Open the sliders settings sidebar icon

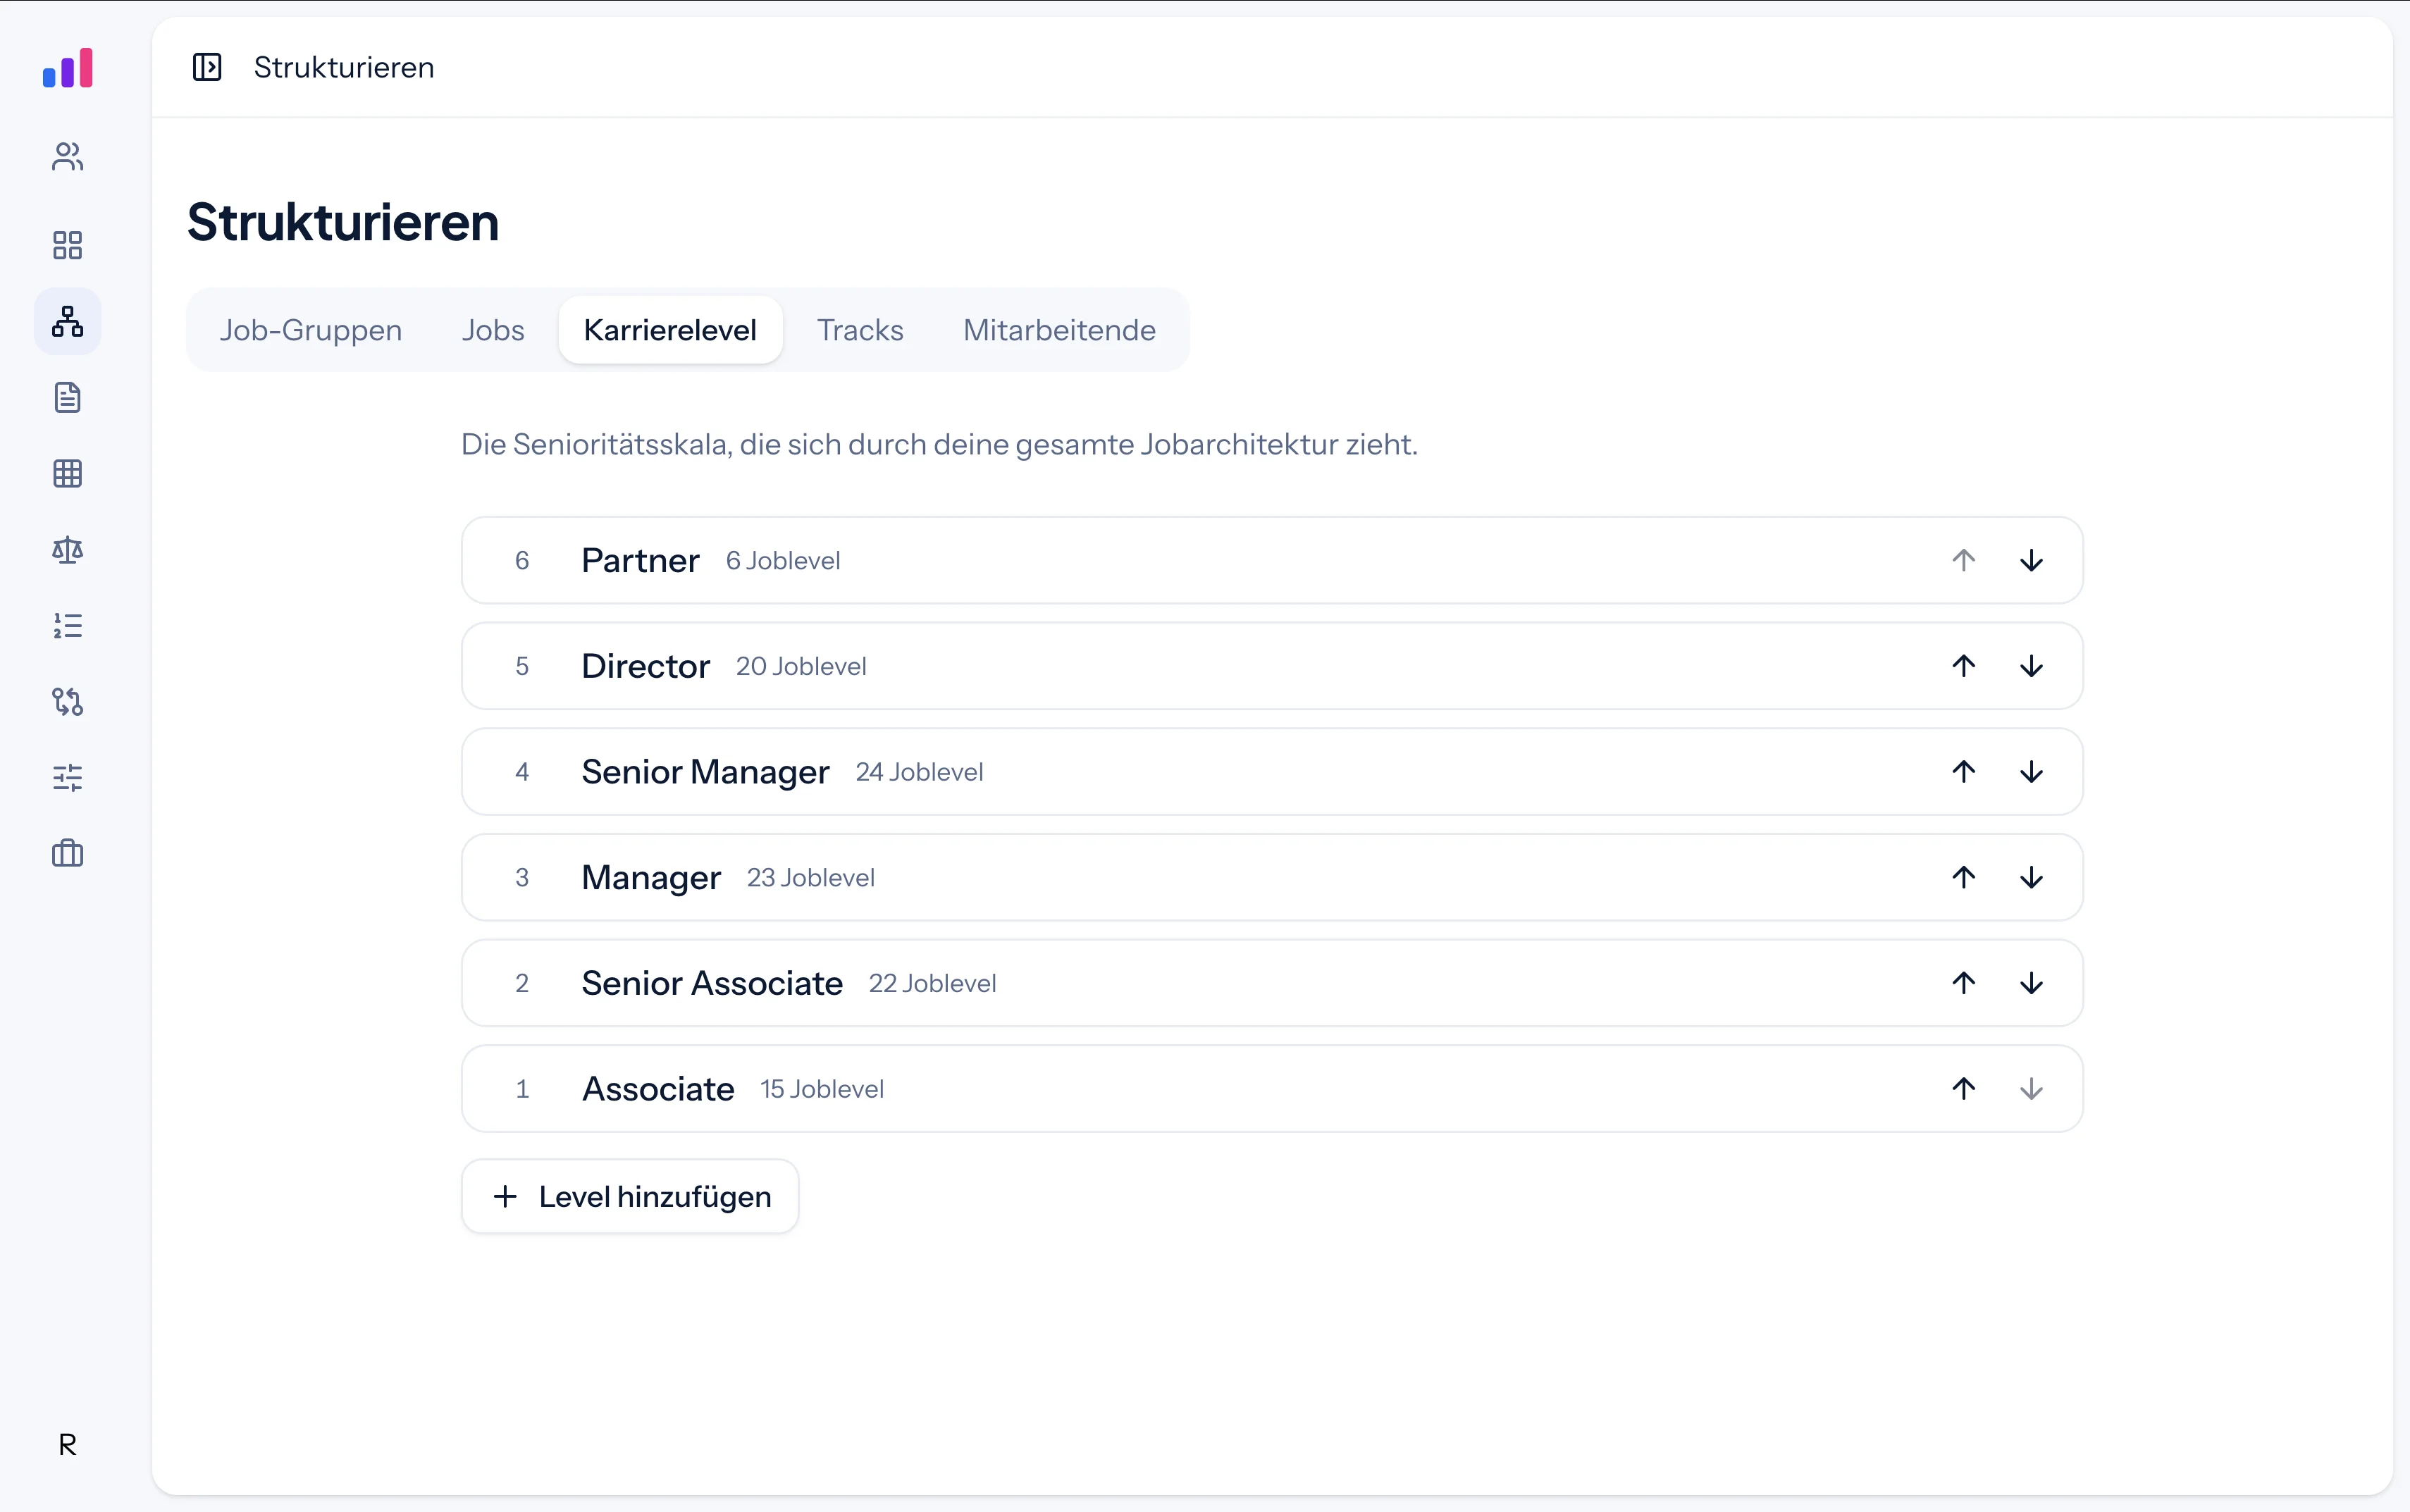(67, 777)
